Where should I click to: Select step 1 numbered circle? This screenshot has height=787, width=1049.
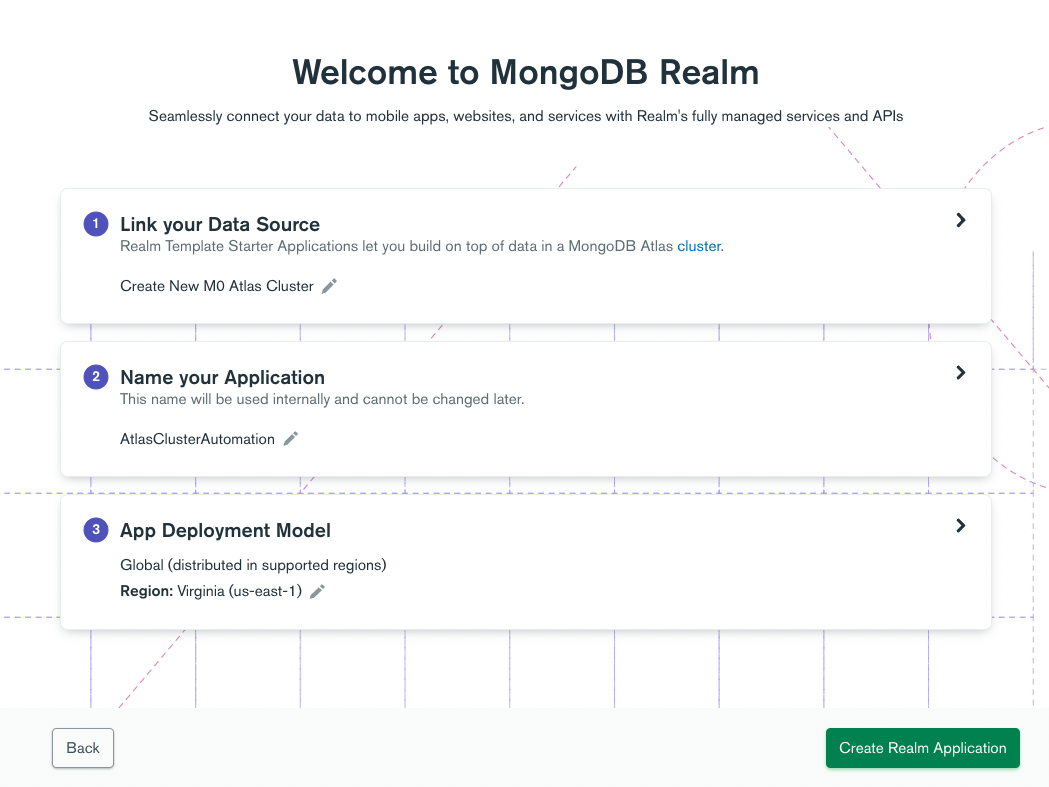(96, 224)
